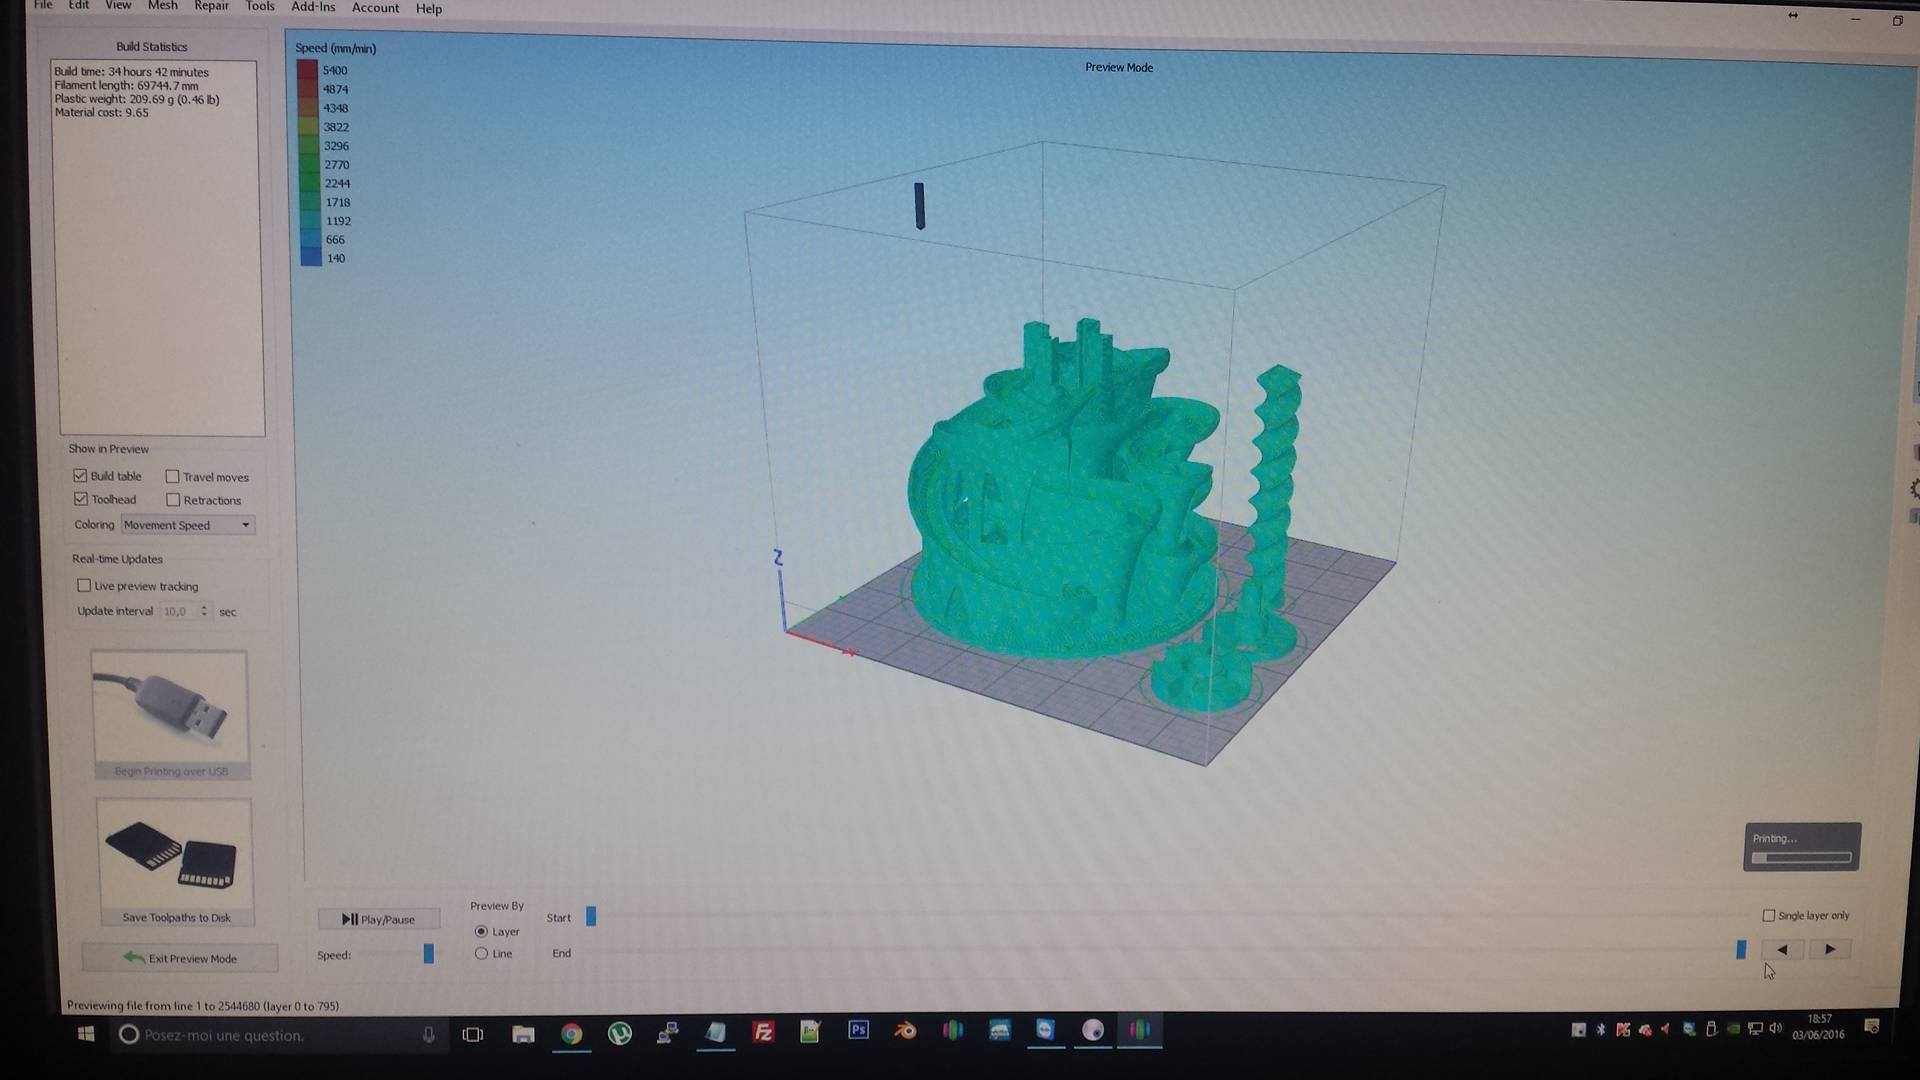The height and width of the screenshot is (1080, 1920).
Task: Open the Help menu
Action: 428,9
